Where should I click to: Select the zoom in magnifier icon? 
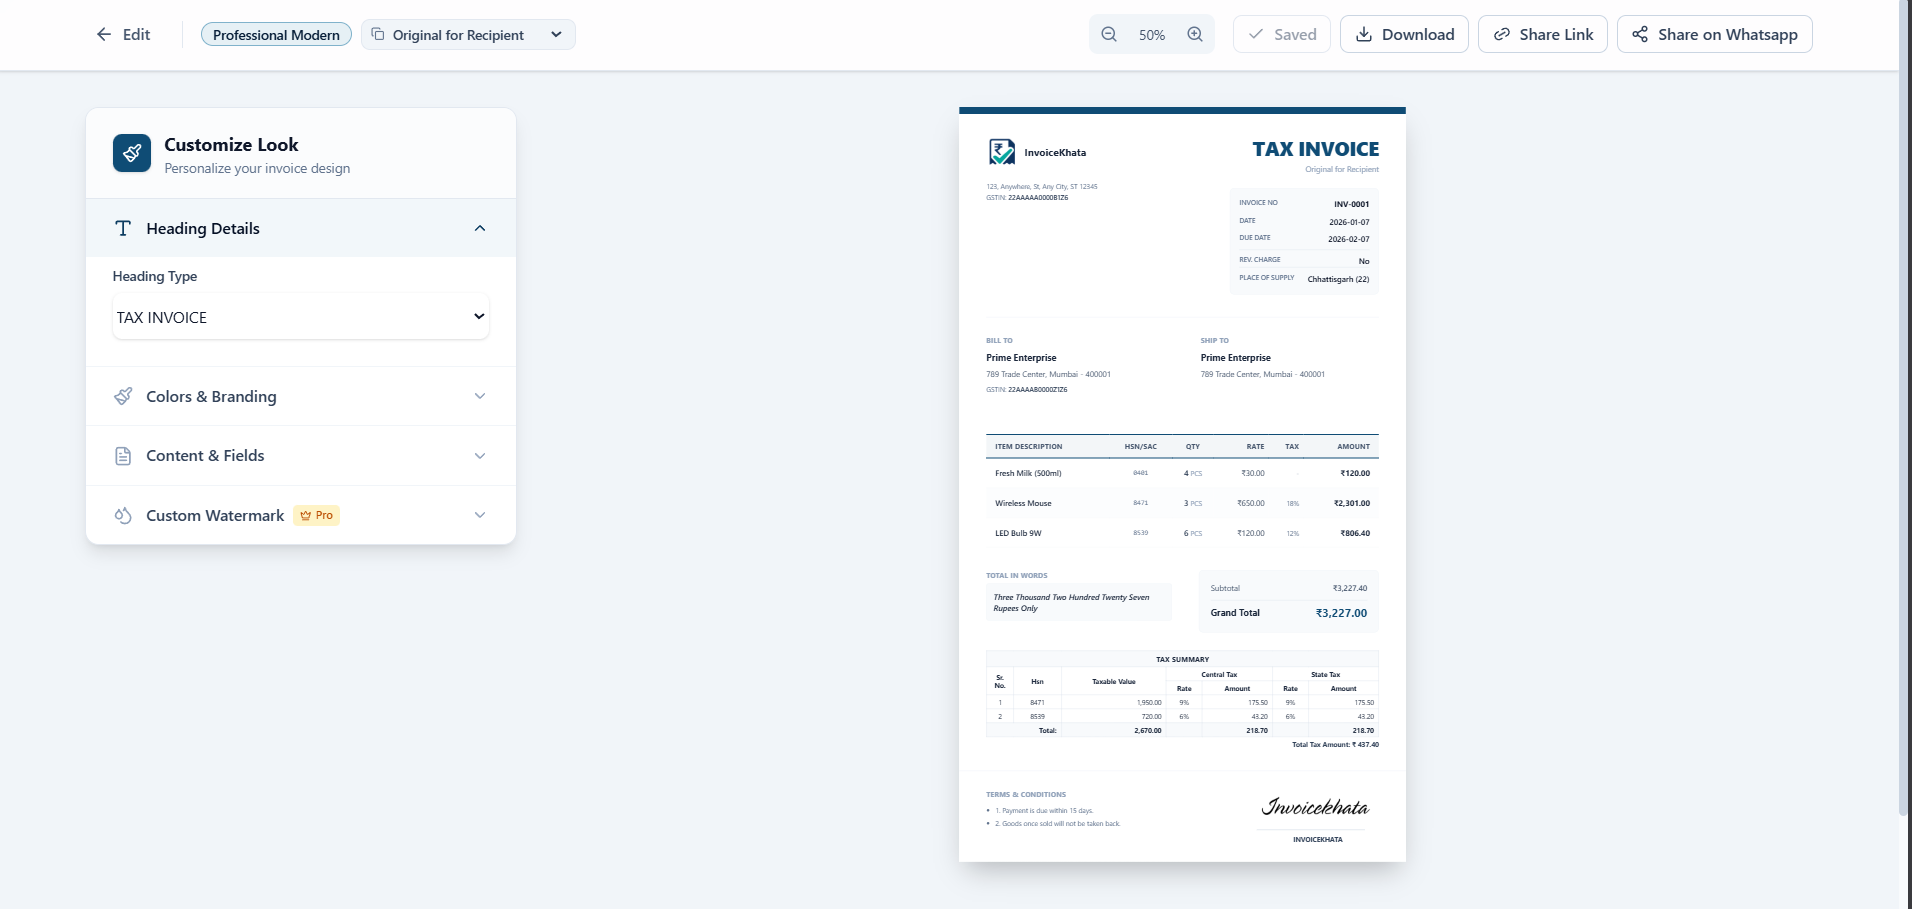1194,33
